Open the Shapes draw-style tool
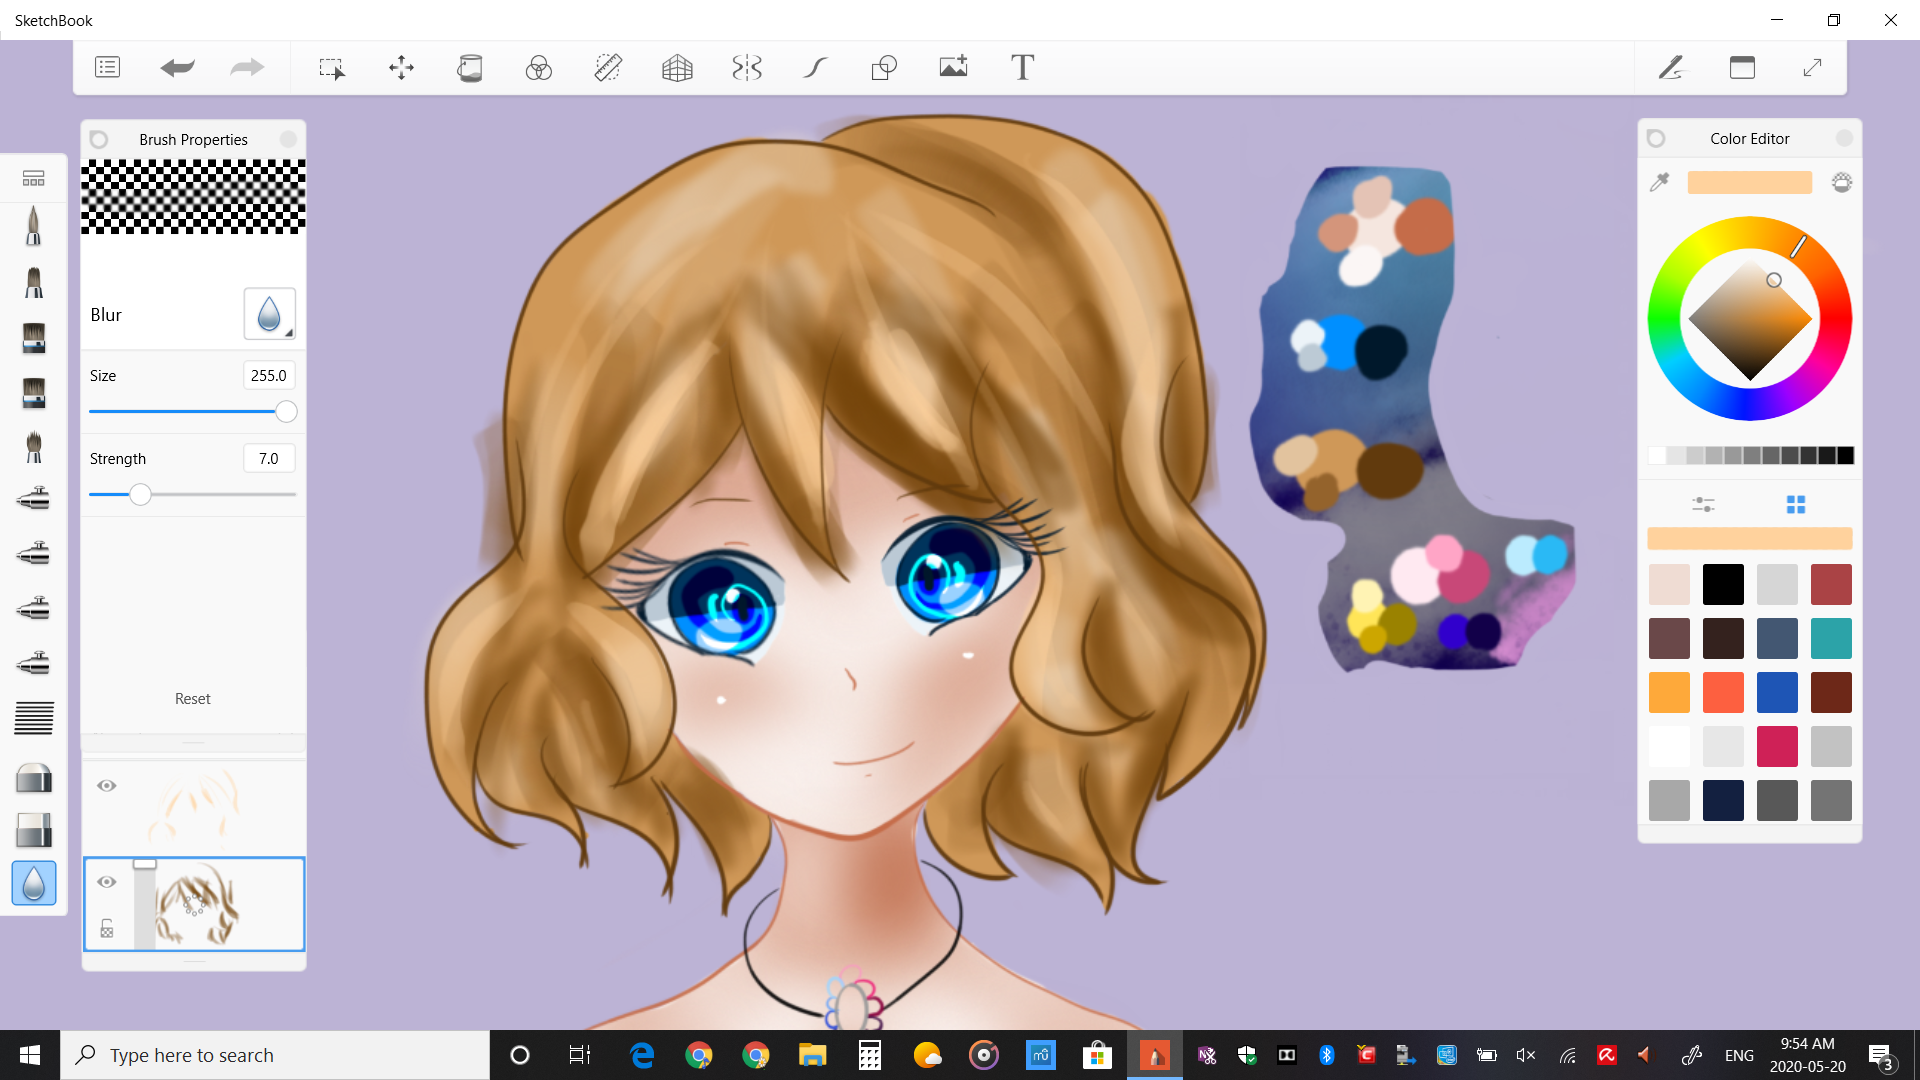Viewport: 1920px width, 1080px height. [884, 67]
